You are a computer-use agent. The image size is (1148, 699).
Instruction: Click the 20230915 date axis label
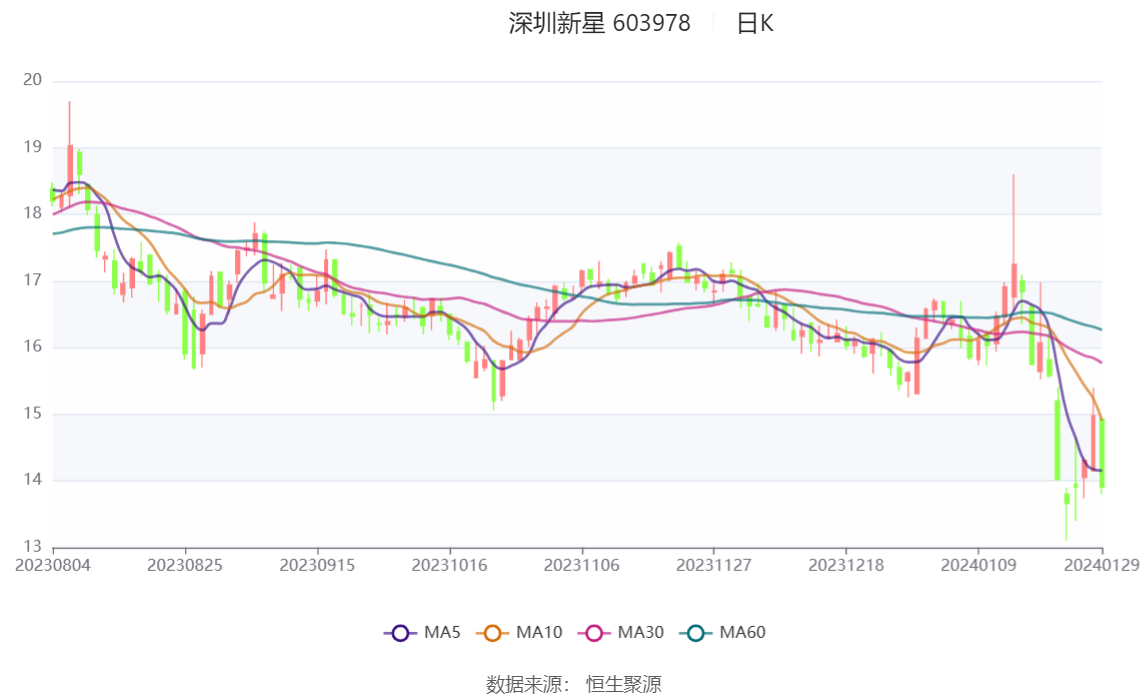[317, 566]
